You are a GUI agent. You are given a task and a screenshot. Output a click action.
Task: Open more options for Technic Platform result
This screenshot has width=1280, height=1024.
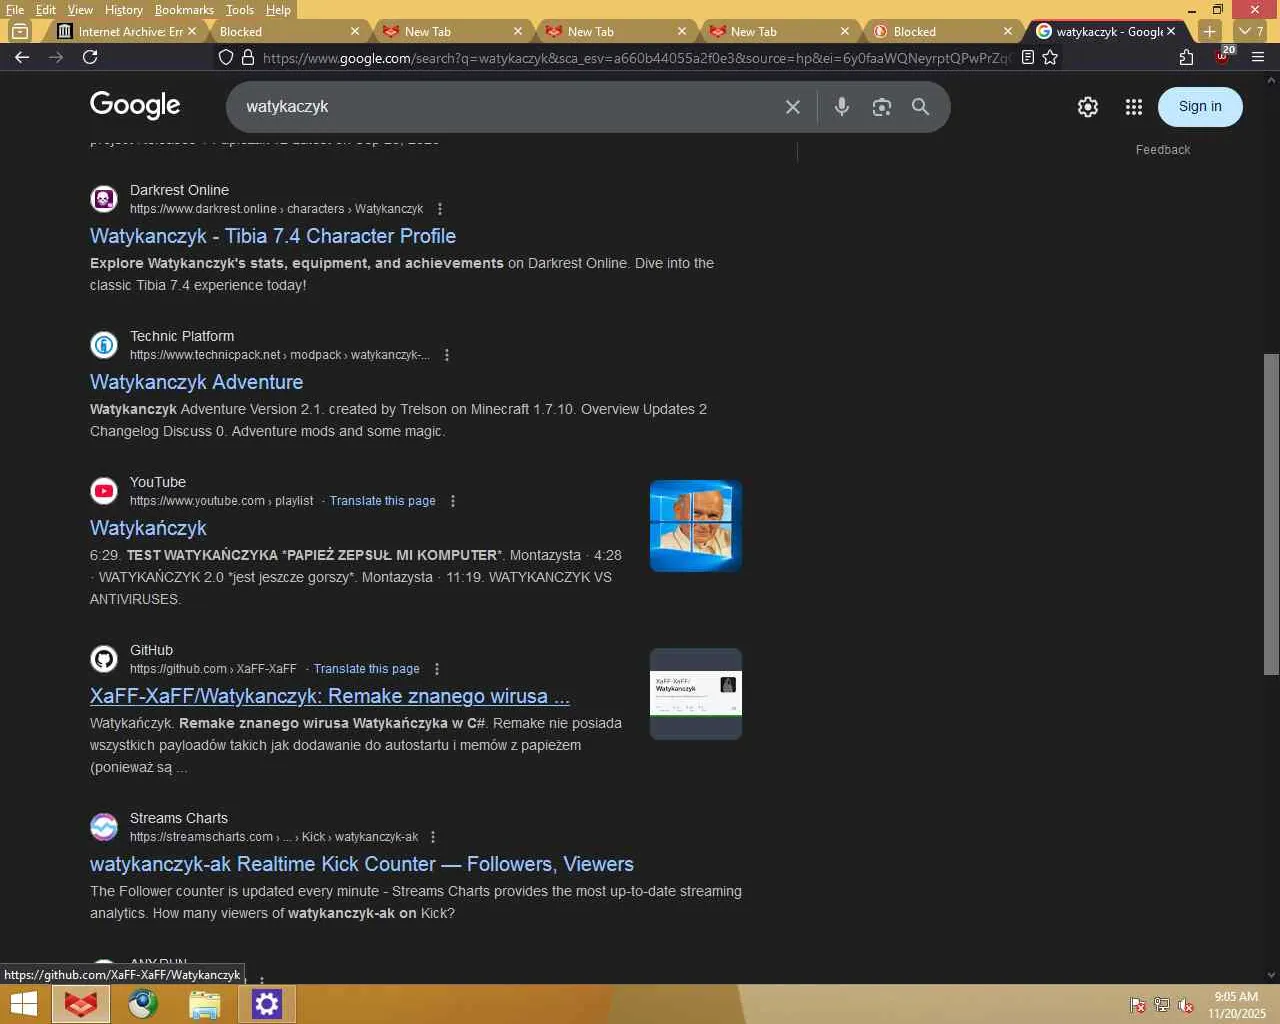point(447,355)
